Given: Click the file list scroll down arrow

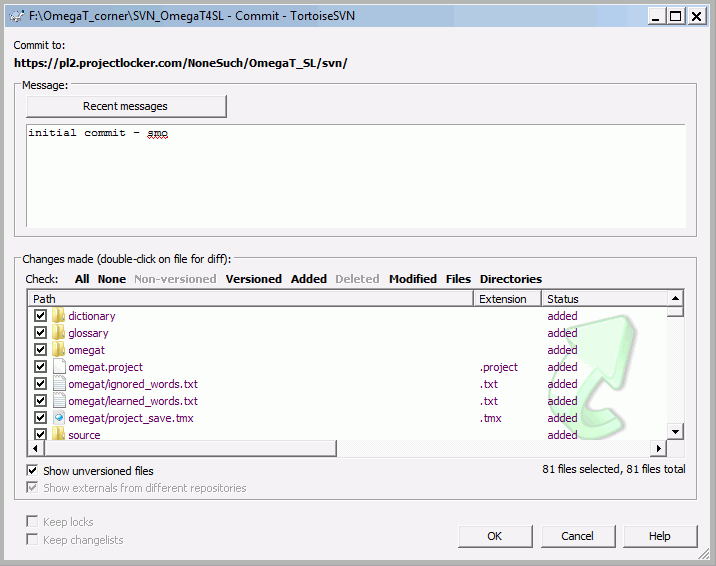Looking at the screenshot, I should 675,431.
